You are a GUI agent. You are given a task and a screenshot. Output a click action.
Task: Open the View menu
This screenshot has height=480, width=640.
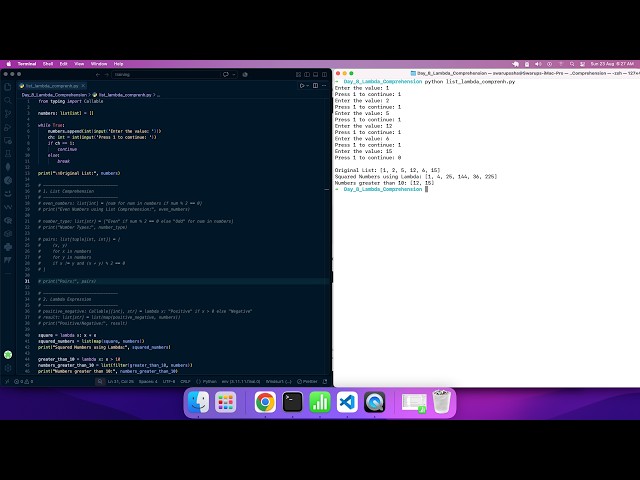[79, 64]
